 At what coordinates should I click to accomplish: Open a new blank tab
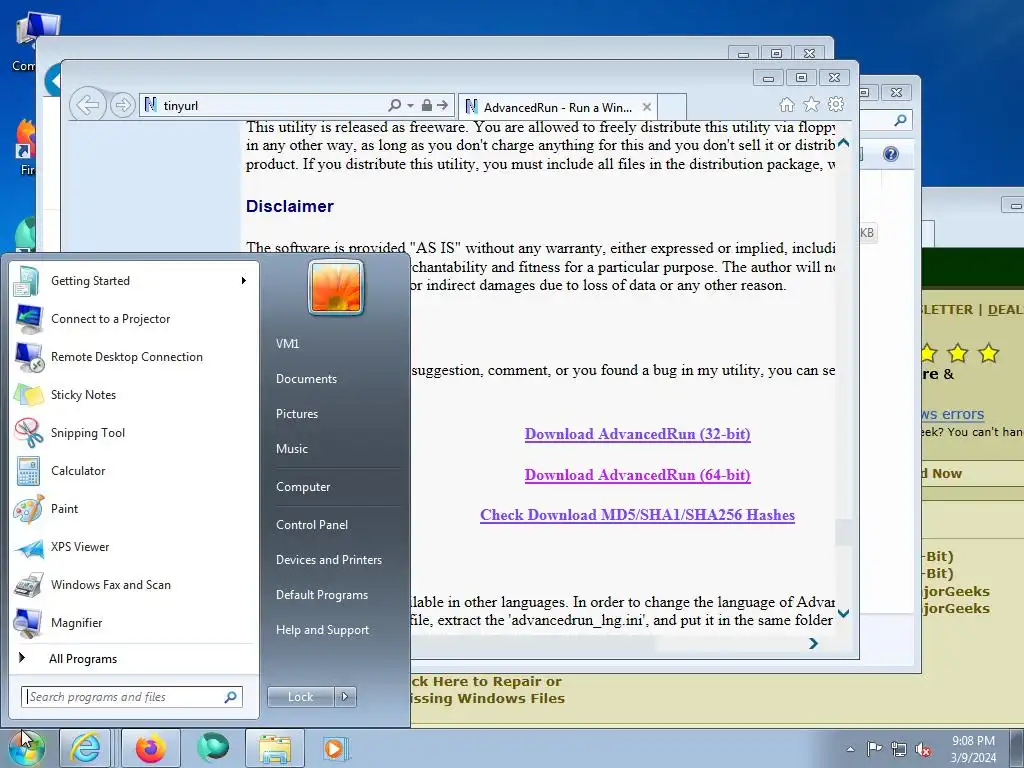point(672,107)
